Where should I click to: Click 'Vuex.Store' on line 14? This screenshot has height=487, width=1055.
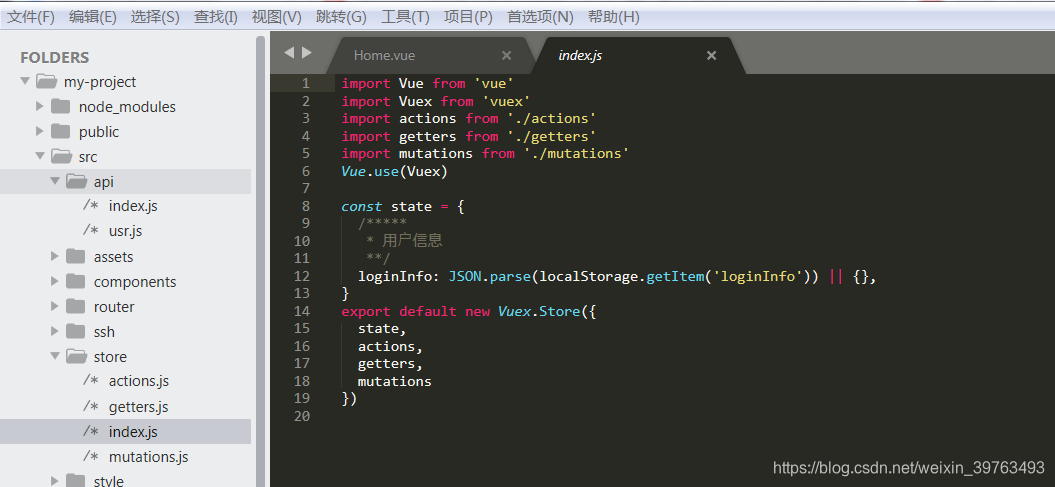(x=538, y=311)
